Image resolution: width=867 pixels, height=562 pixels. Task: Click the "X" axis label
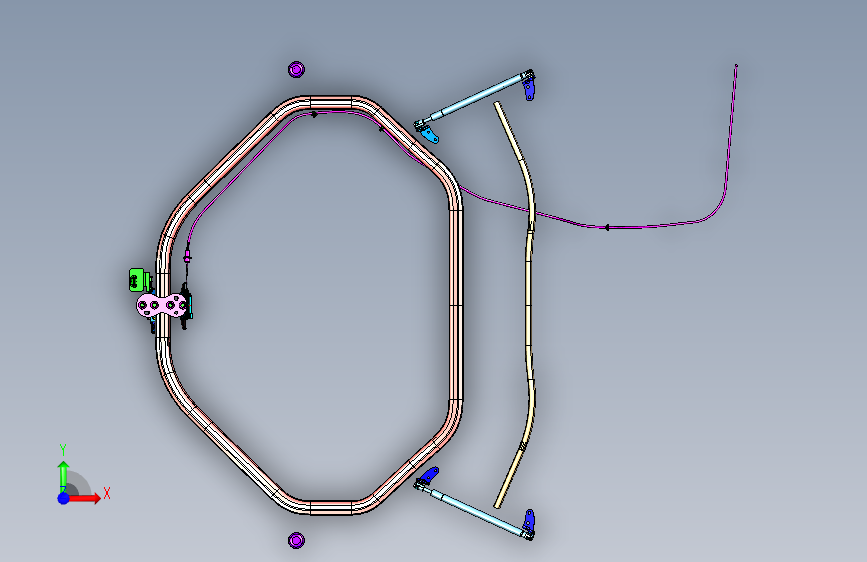(x=107, y=493)
